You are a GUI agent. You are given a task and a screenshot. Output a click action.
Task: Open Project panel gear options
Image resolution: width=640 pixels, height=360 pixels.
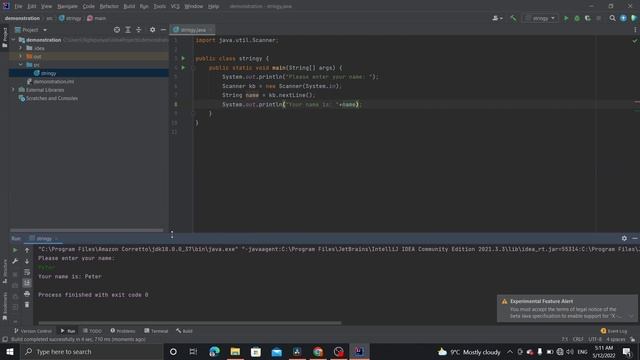pos(152,30)
